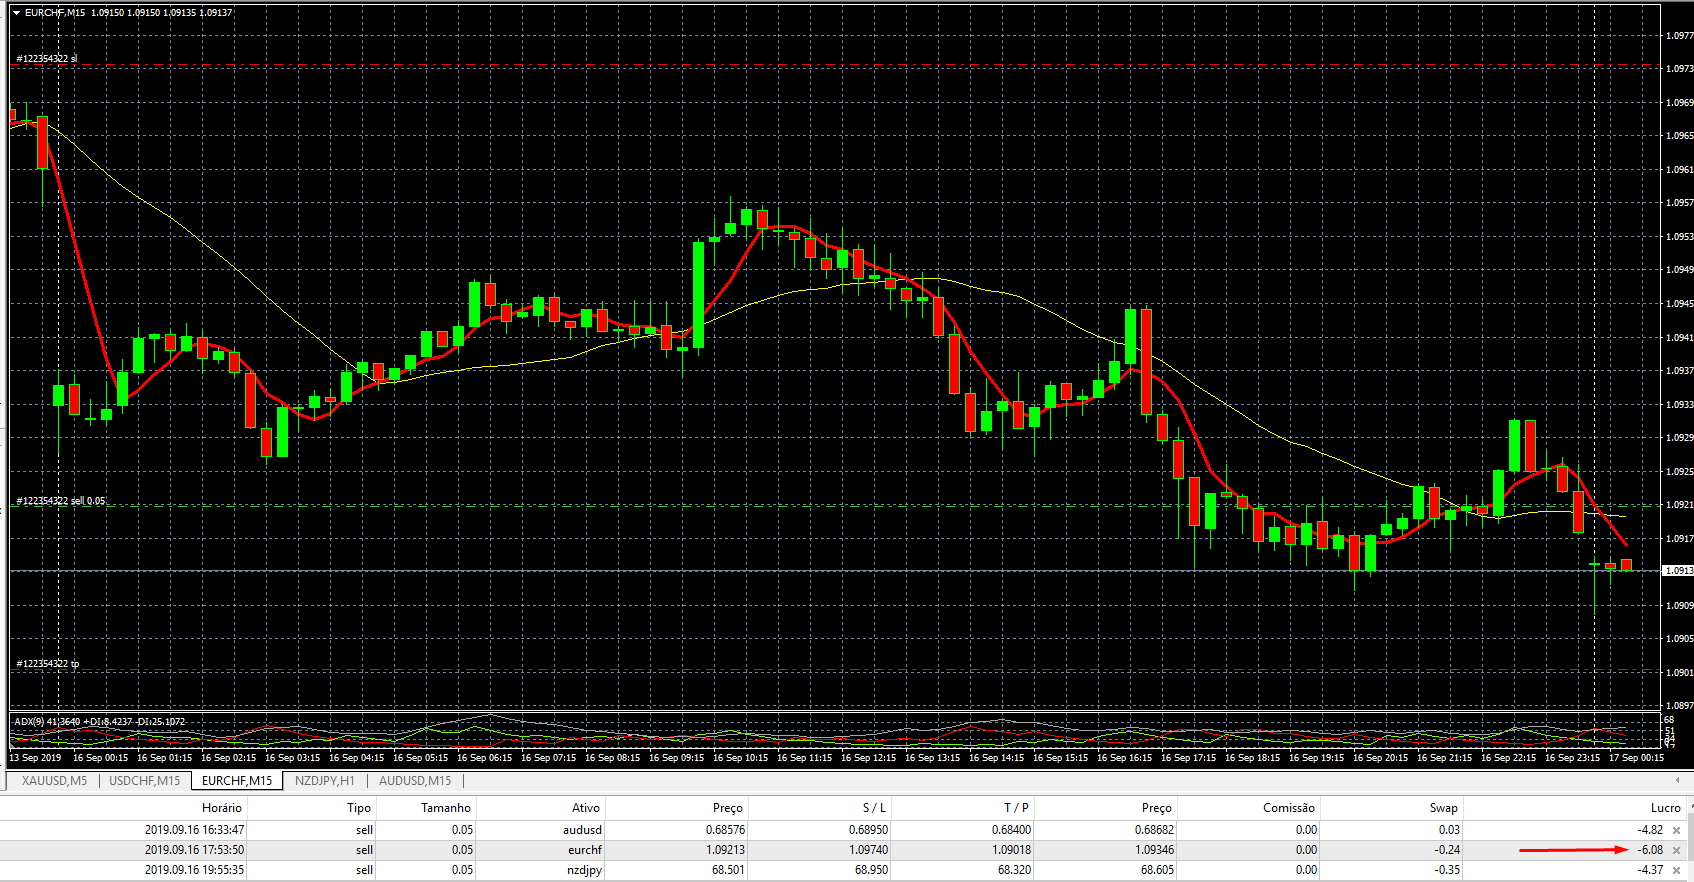This screenshot has width=1694, height=882.
Task: Sort orders by the Horário column
Action: 222,808
